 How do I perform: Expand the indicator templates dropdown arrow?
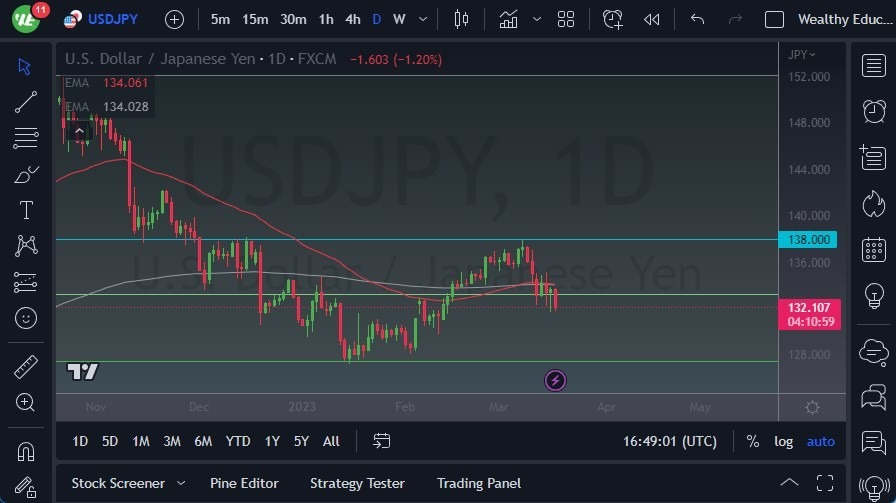[537, 19]
